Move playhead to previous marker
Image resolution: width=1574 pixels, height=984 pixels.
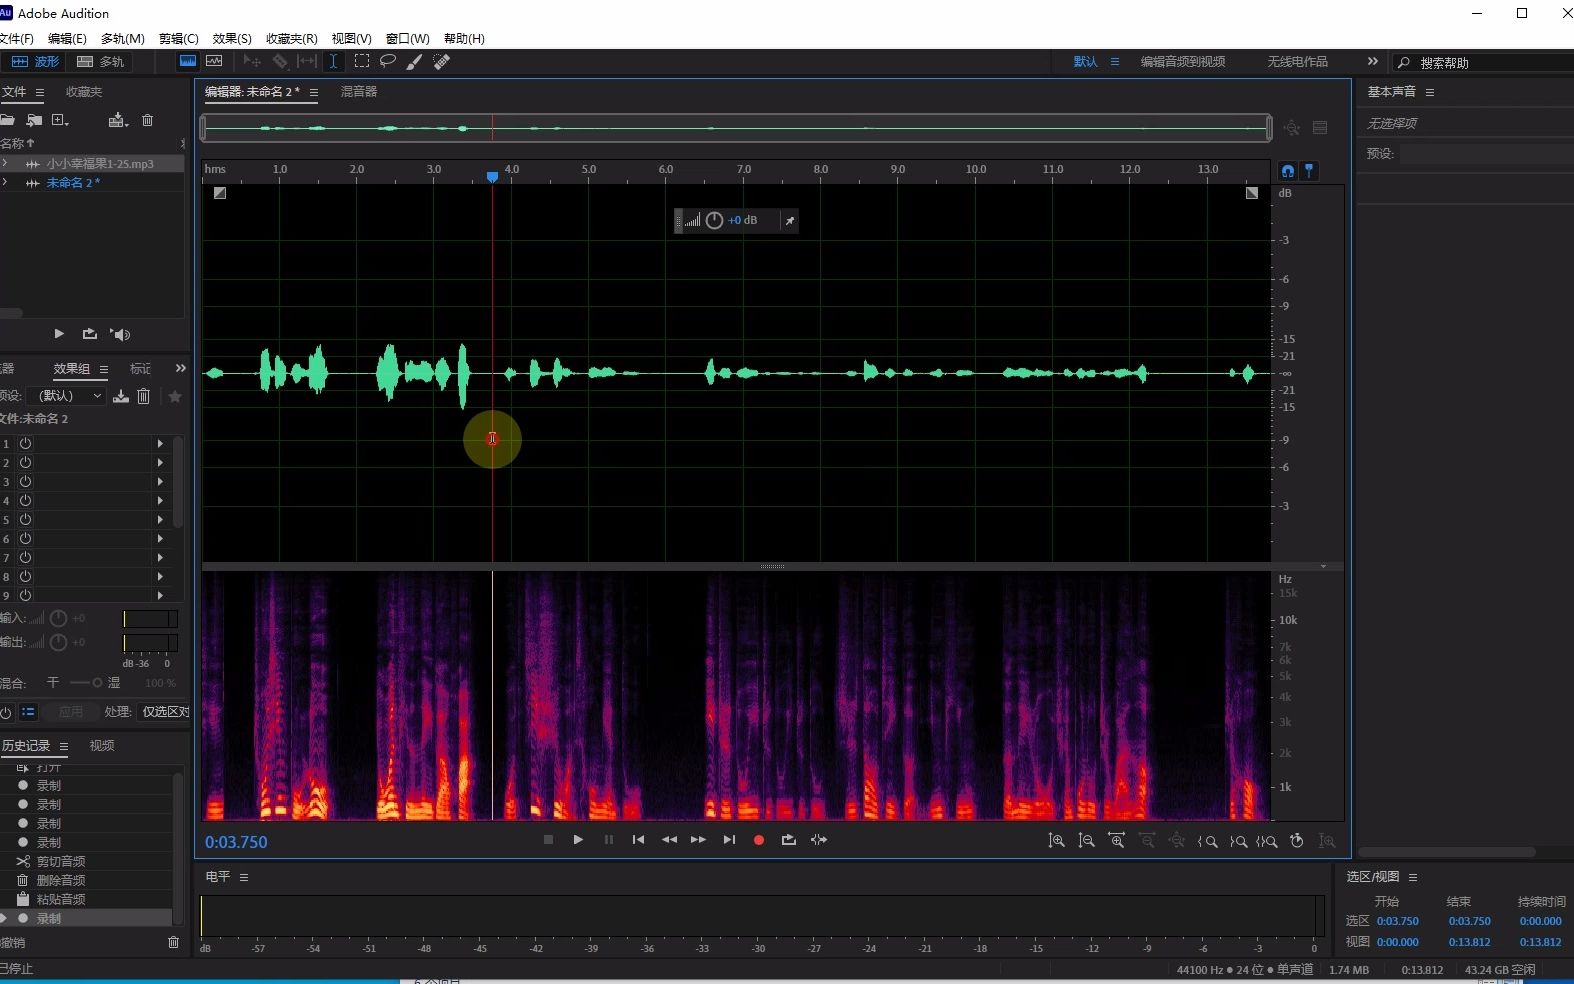point(638,840)
